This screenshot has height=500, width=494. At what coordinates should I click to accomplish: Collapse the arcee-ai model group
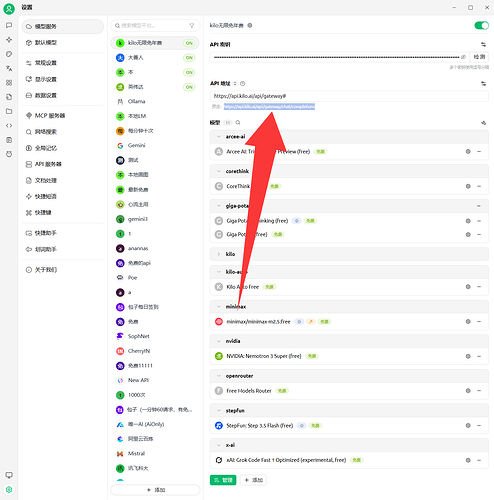(219, 137)
